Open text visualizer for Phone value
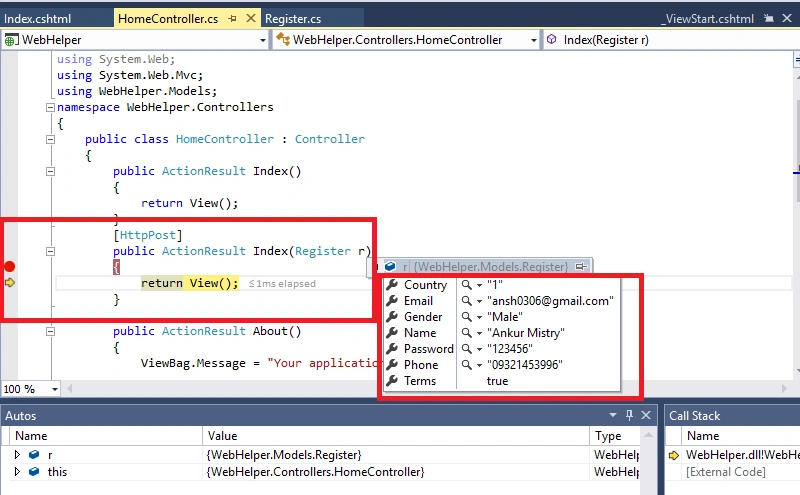This screenshot has height=495, width=800. click(x=466, y=365)
